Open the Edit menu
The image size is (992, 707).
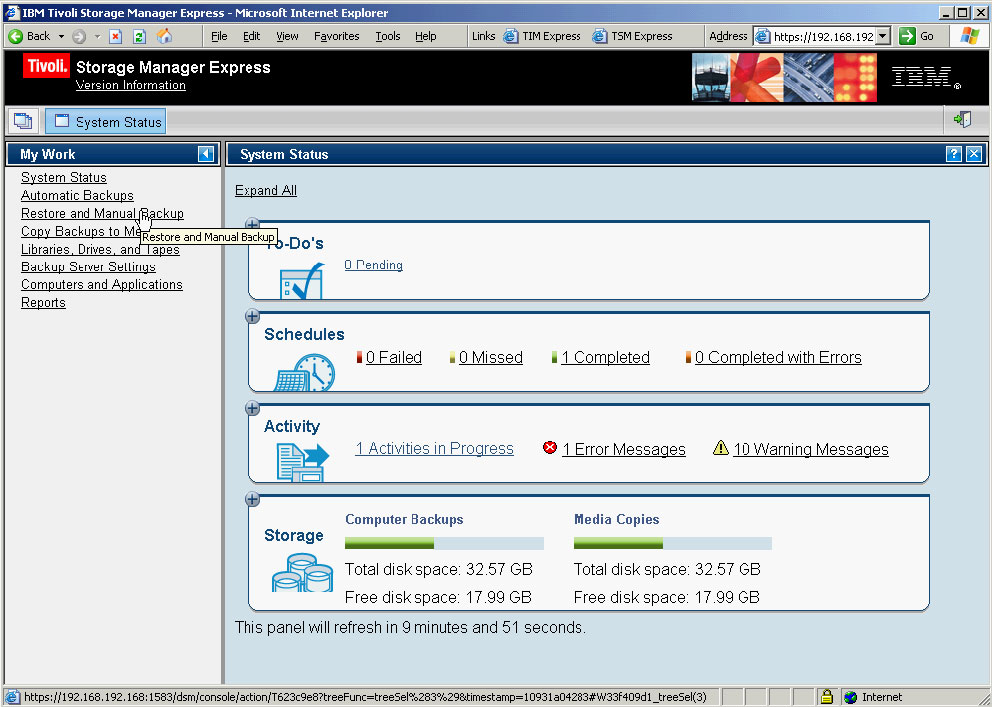point(251,37)
